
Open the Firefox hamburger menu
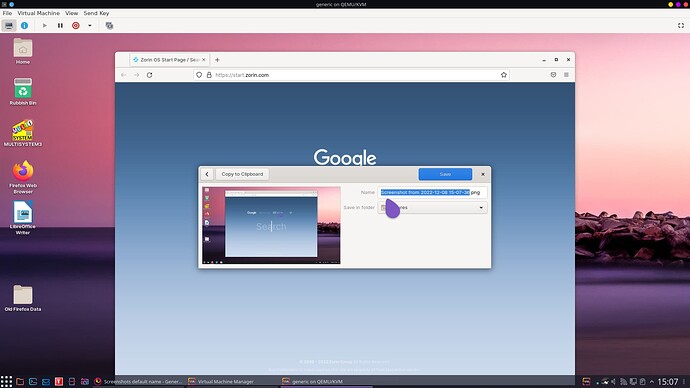[x=566, y=75]
